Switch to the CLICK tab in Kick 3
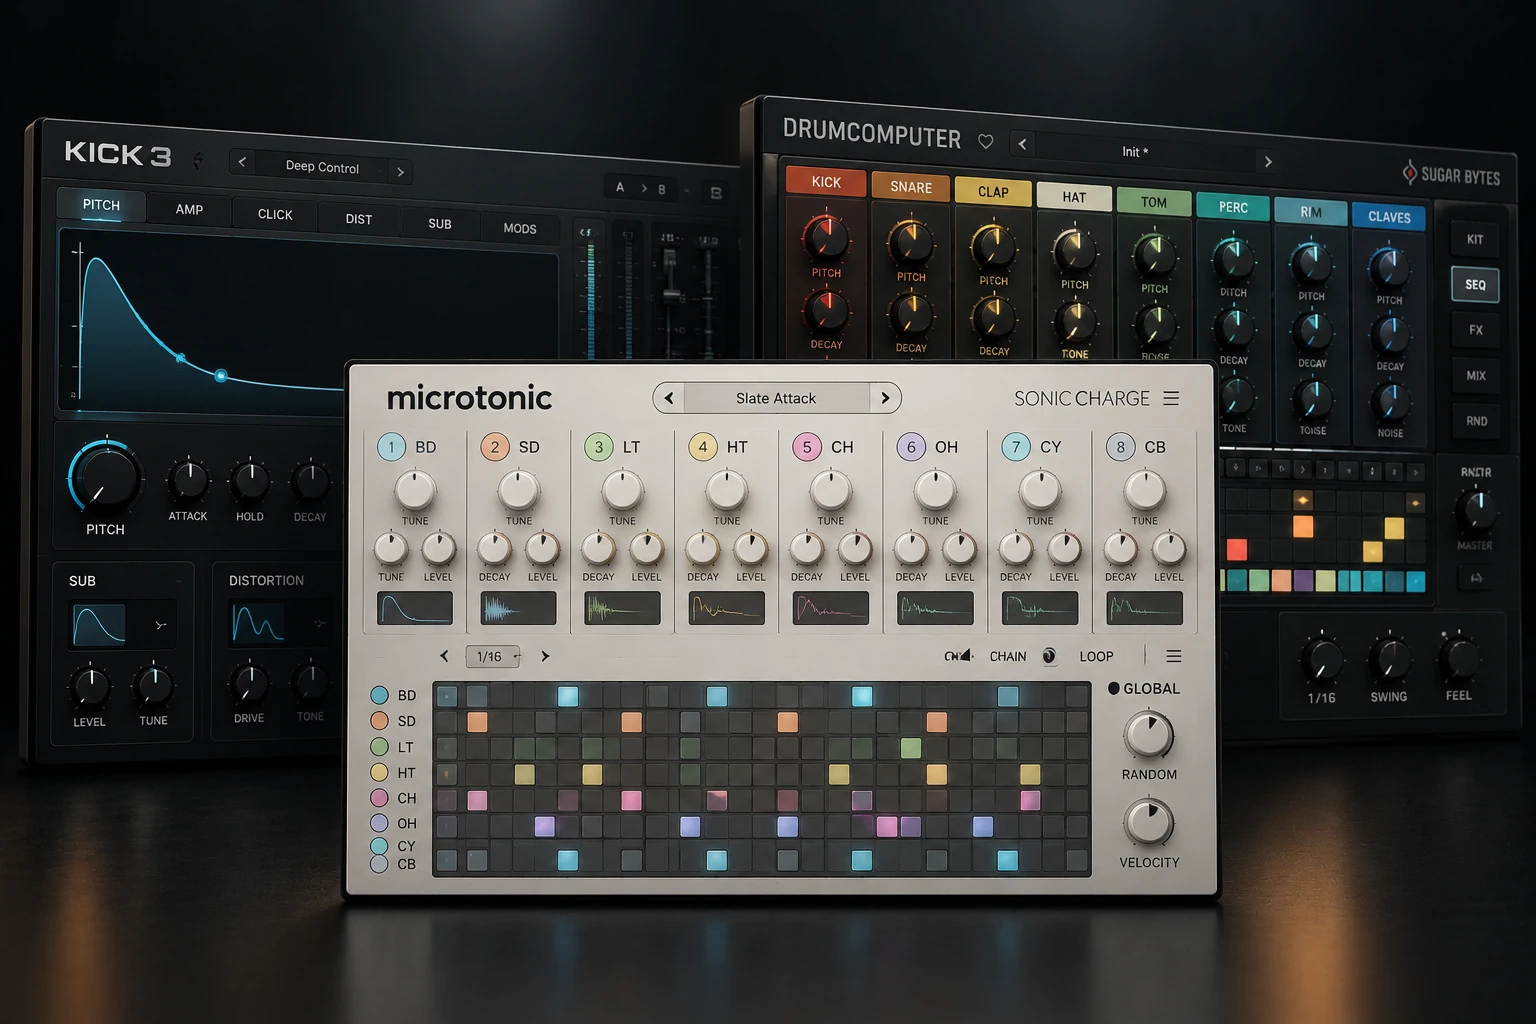Viewport: 1536px width, 1024px height. 275,214
